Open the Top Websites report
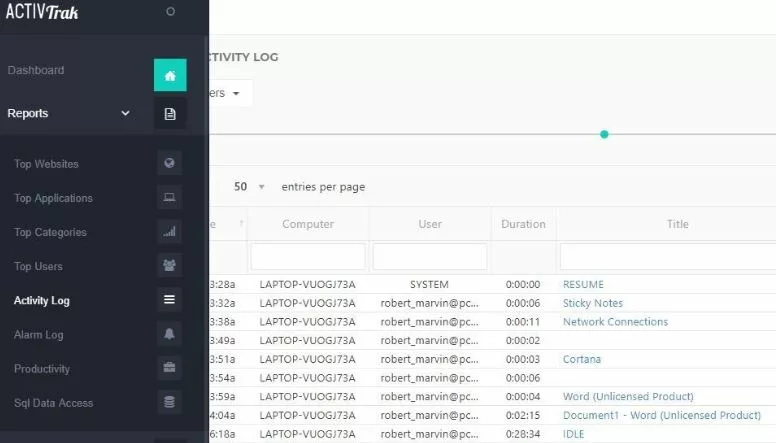Screen dimensions: 776x443 pos(46,164)
